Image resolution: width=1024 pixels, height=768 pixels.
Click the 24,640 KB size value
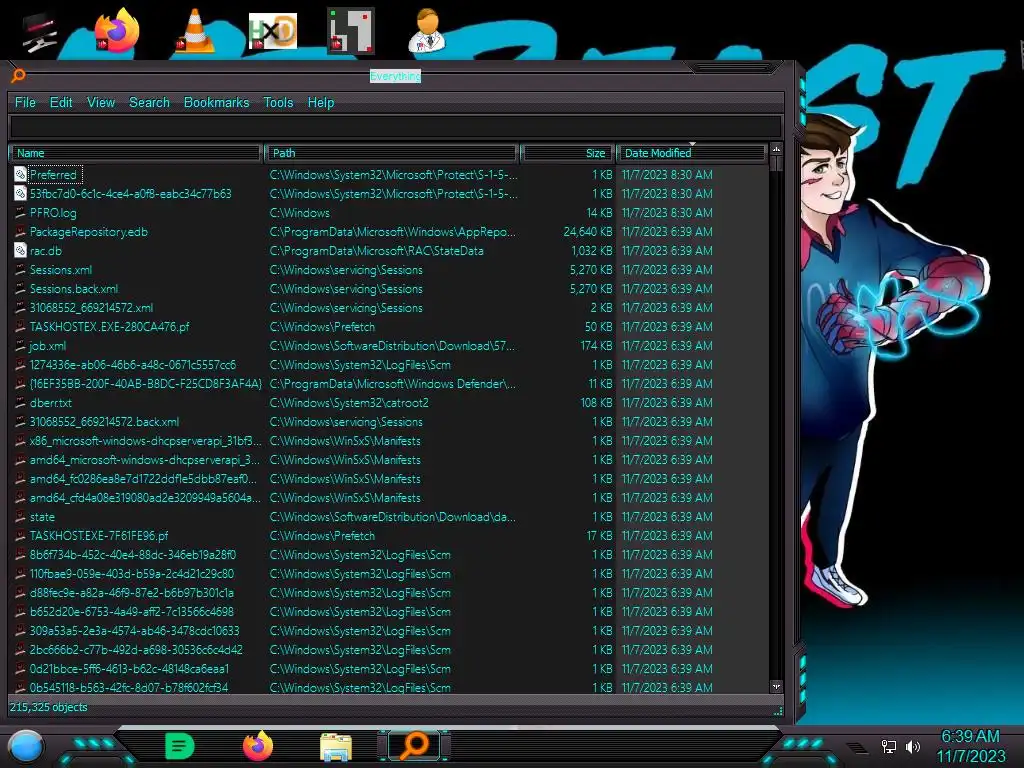tap(588, 232)
